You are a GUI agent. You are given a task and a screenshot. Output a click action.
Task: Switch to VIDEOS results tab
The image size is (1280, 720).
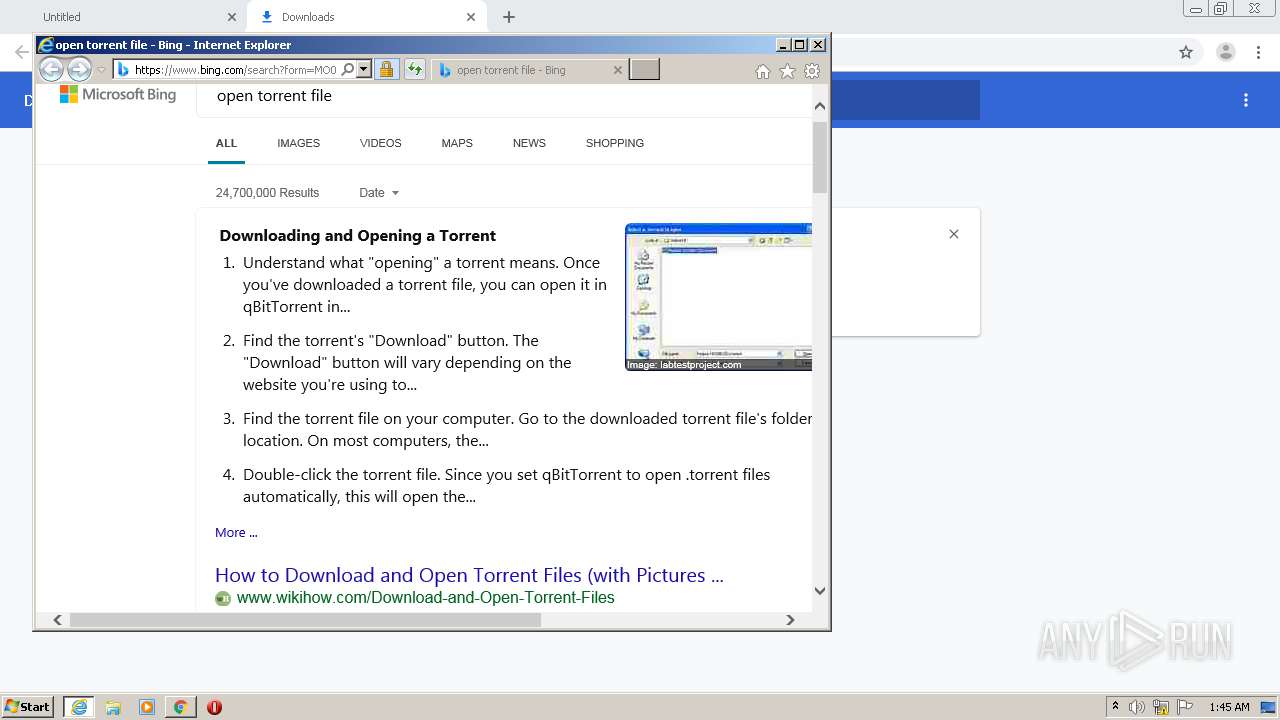coord(381,143)
